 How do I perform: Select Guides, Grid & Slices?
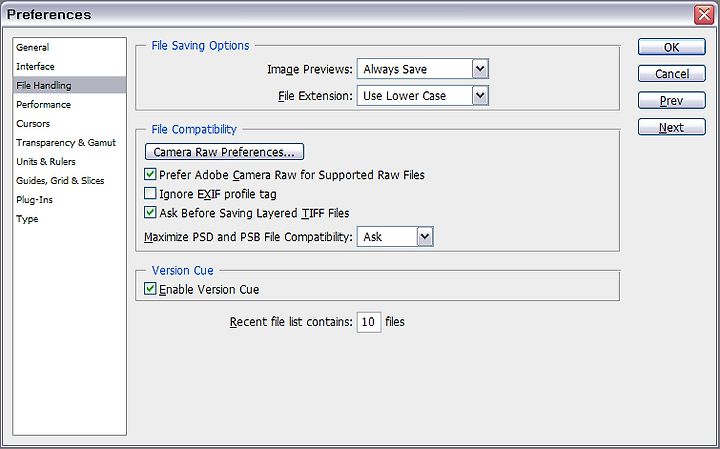(69, 181)
